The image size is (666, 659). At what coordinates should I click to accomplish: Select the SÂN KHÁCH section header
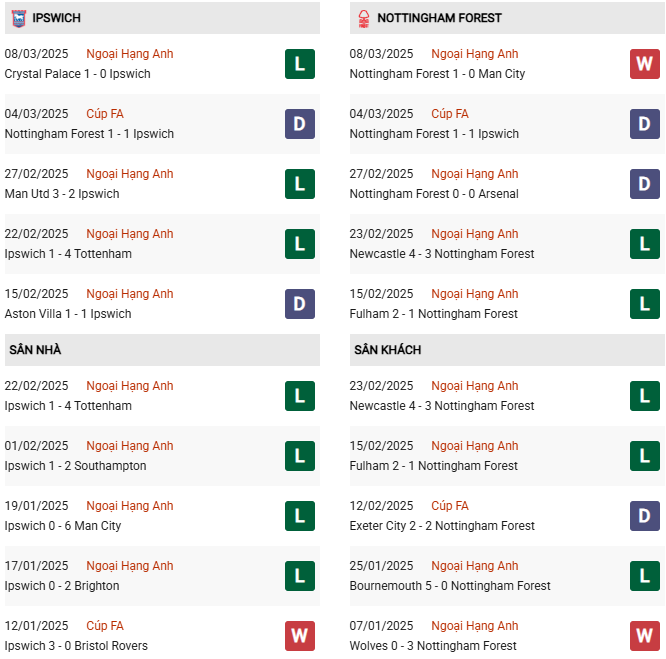(387, 350)
